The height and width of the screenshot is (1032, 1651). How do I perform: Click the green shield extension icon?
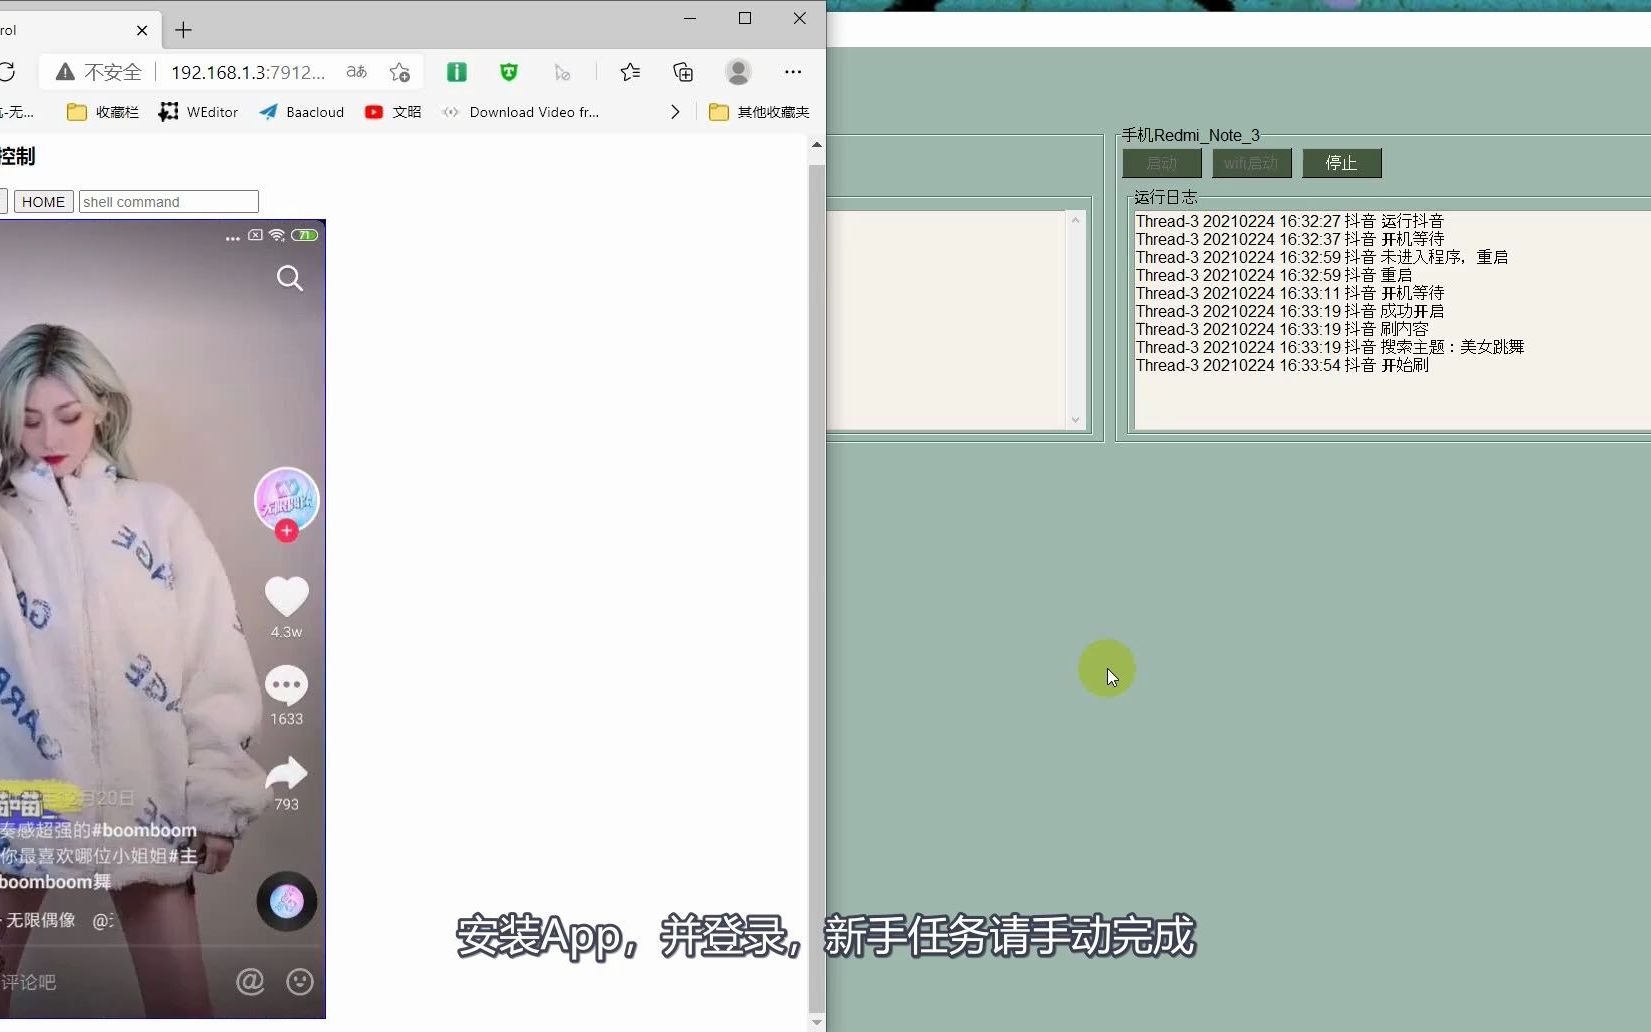[x=509, y=72]
